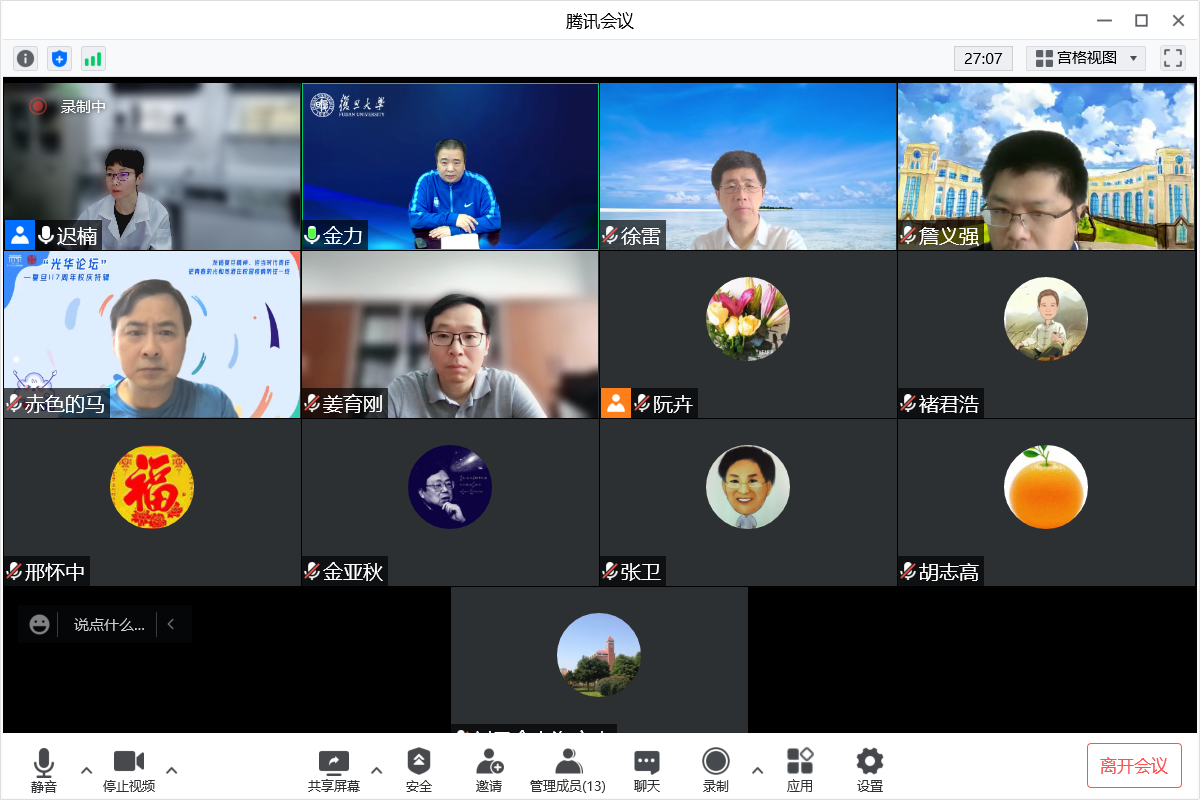This screenshot has height=800, width=1200.
Task: Mute the microphone (静音)
Action: pos(44,770)
